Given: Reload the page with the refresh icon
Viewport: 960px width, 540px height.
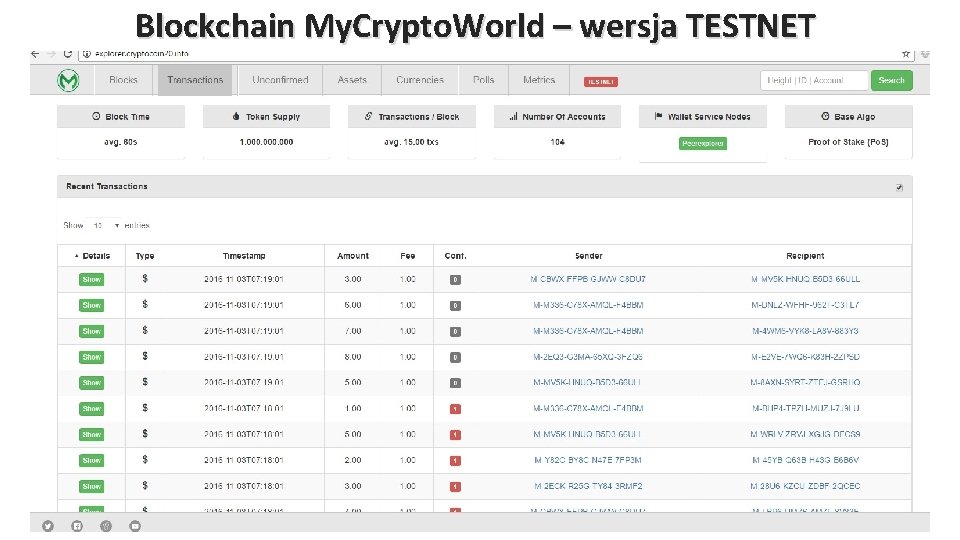Looking at the screenshot, I should click(x=67, y=54).
